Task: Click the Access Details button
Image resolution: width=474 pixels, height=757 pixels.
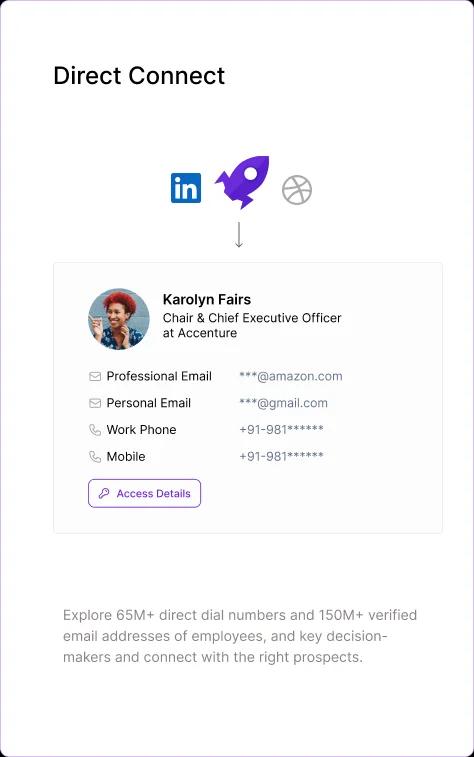Action: 144,493
